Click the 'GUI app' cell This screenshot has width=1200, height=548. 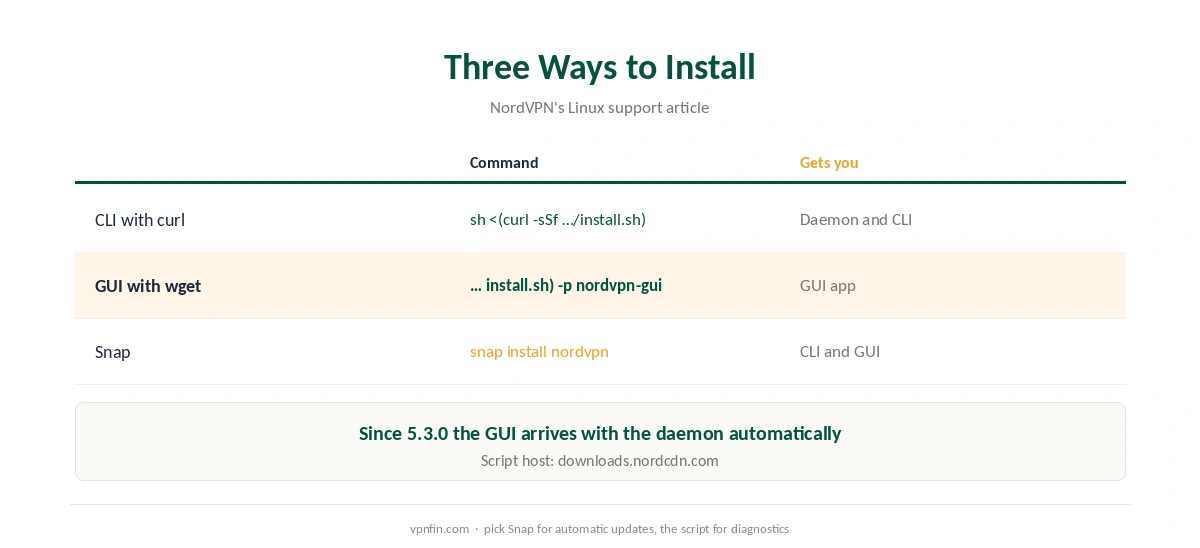pos(828,286)
